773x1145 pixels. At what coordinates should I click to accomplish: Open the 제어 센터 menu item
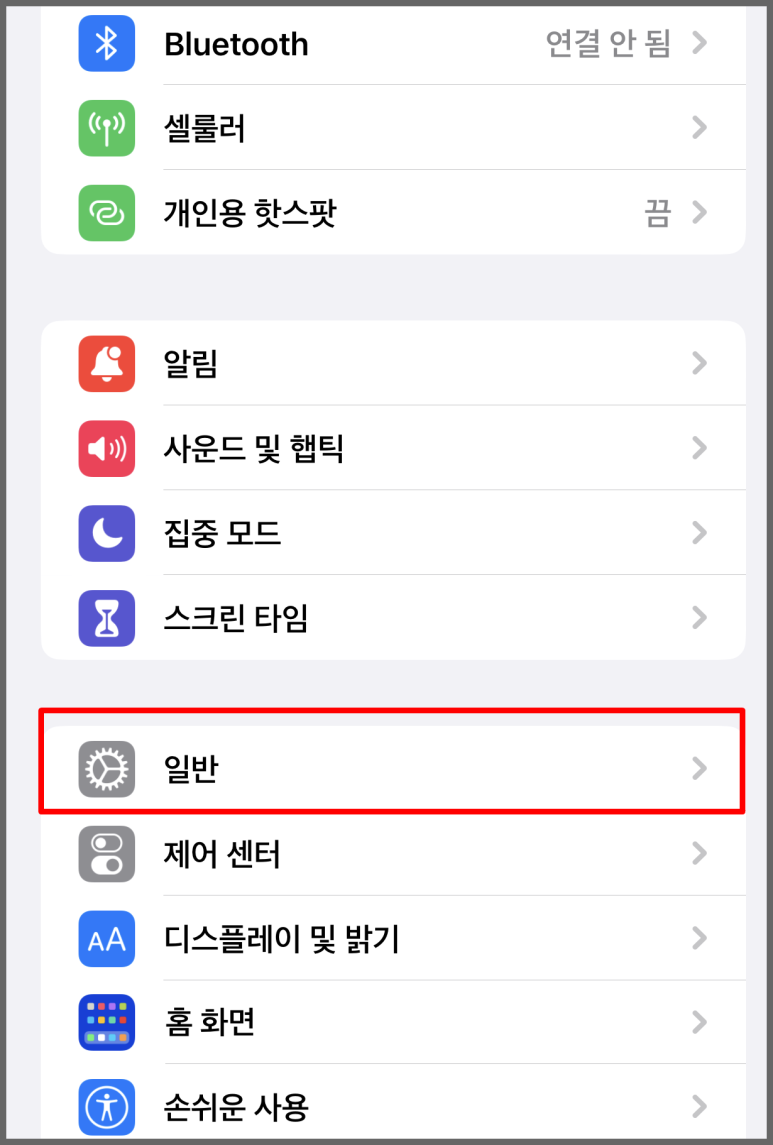click(393, 854)
